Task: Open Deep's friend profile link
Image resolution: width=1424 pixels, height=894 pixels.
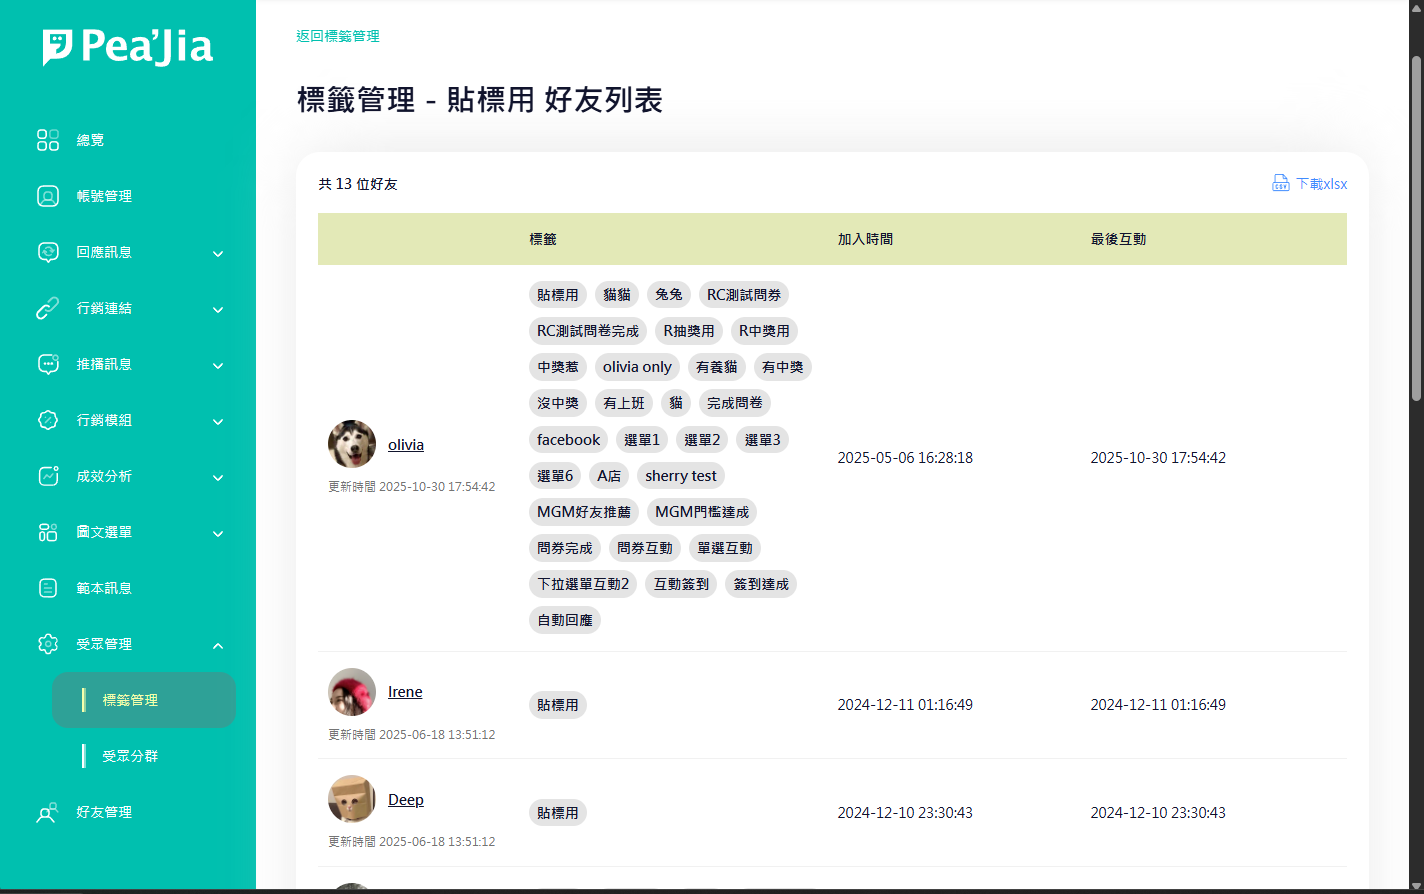Action: click(x=406, y=800)
